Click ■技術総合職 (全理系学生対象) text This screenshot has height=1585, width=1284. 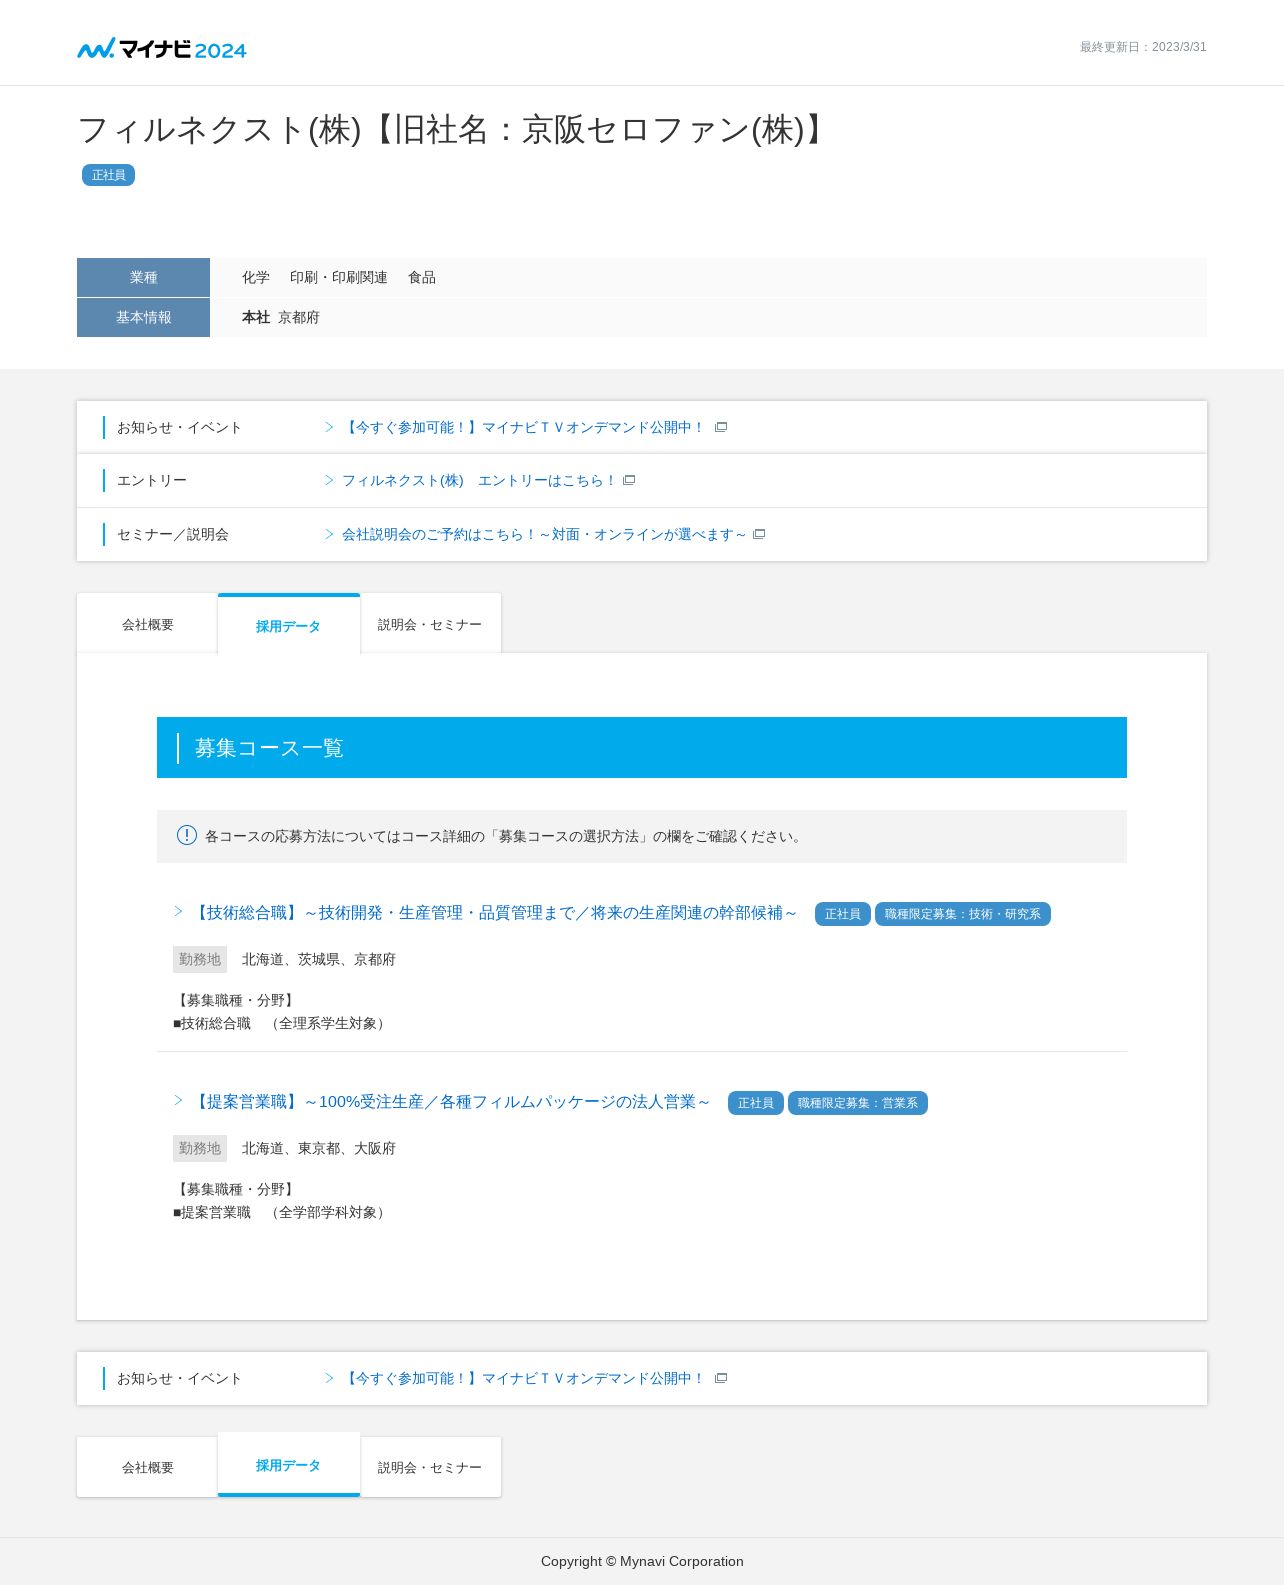(281, 1023)
